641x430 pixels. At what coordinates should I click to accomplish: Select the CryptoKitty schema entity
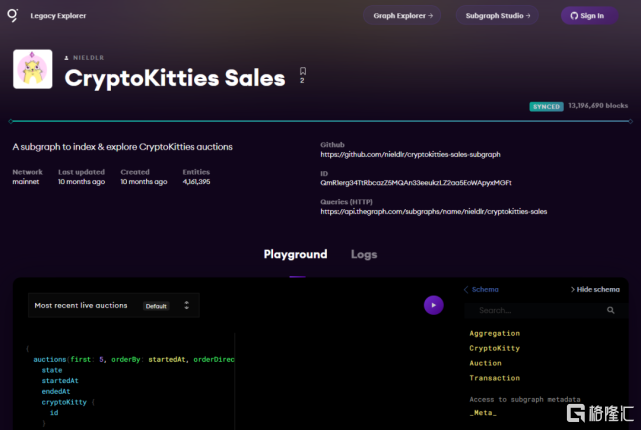pos(494,348)
